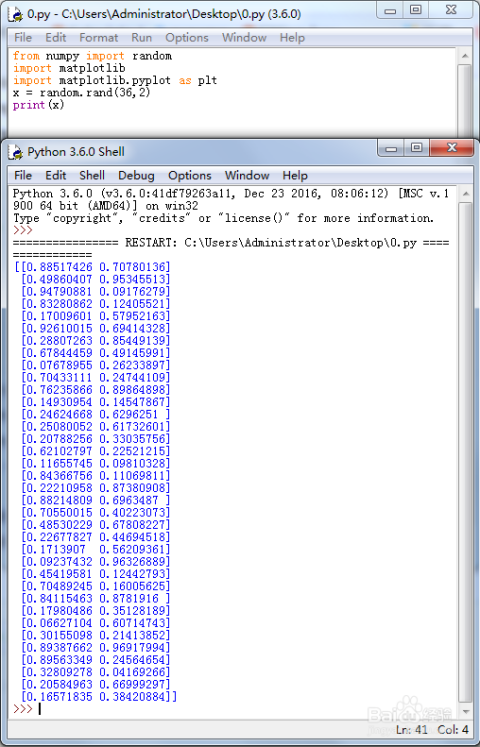Click the Python Shell title bar icon
480x747 pixels.
[x=16, y=152]
